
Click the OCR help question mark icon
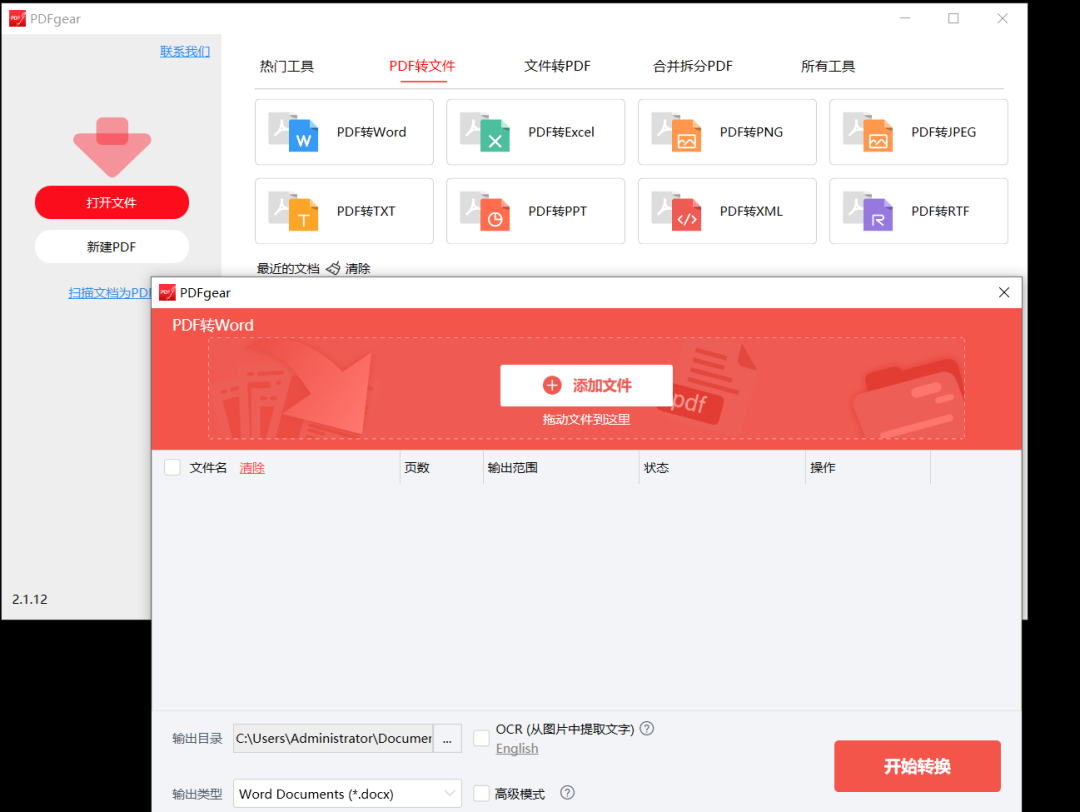pyautogui.click(x=647, y=729)
